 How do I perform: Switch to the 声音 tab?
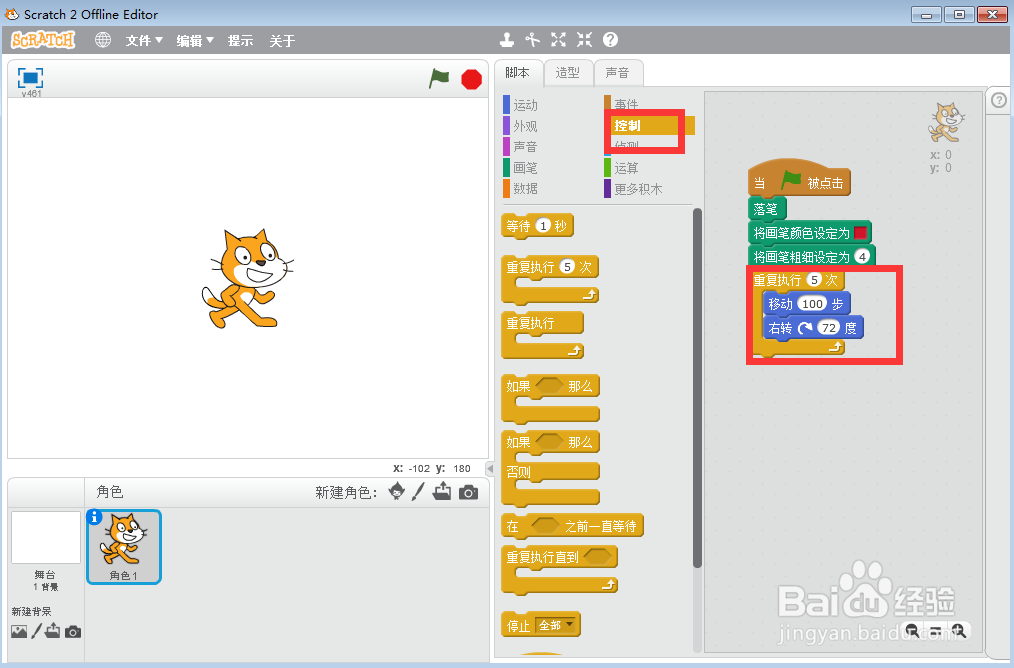(618, 72)
